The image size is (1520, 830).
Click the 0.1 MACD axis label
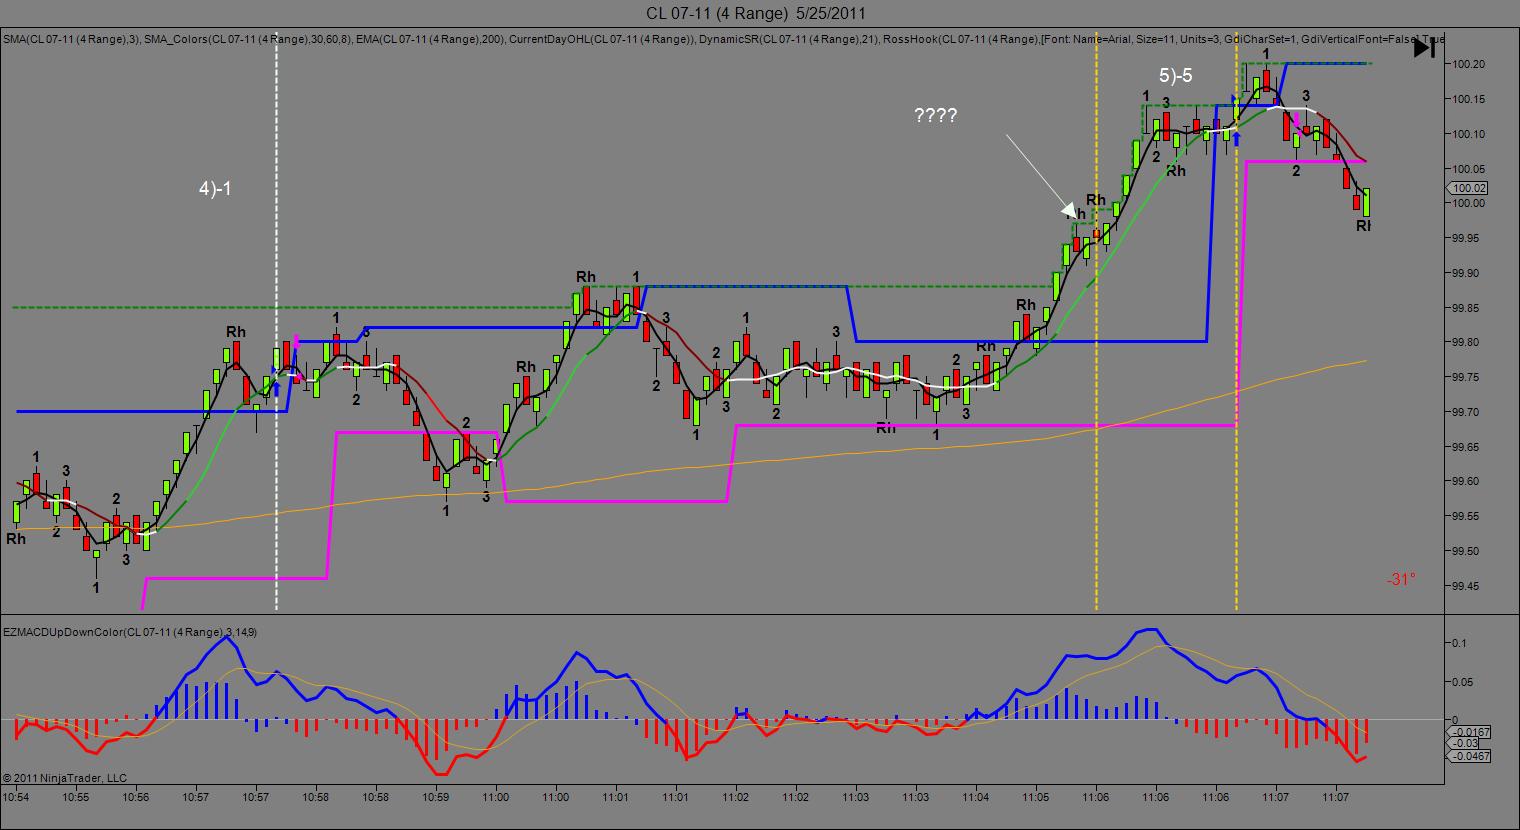(x=1461, y=642)
